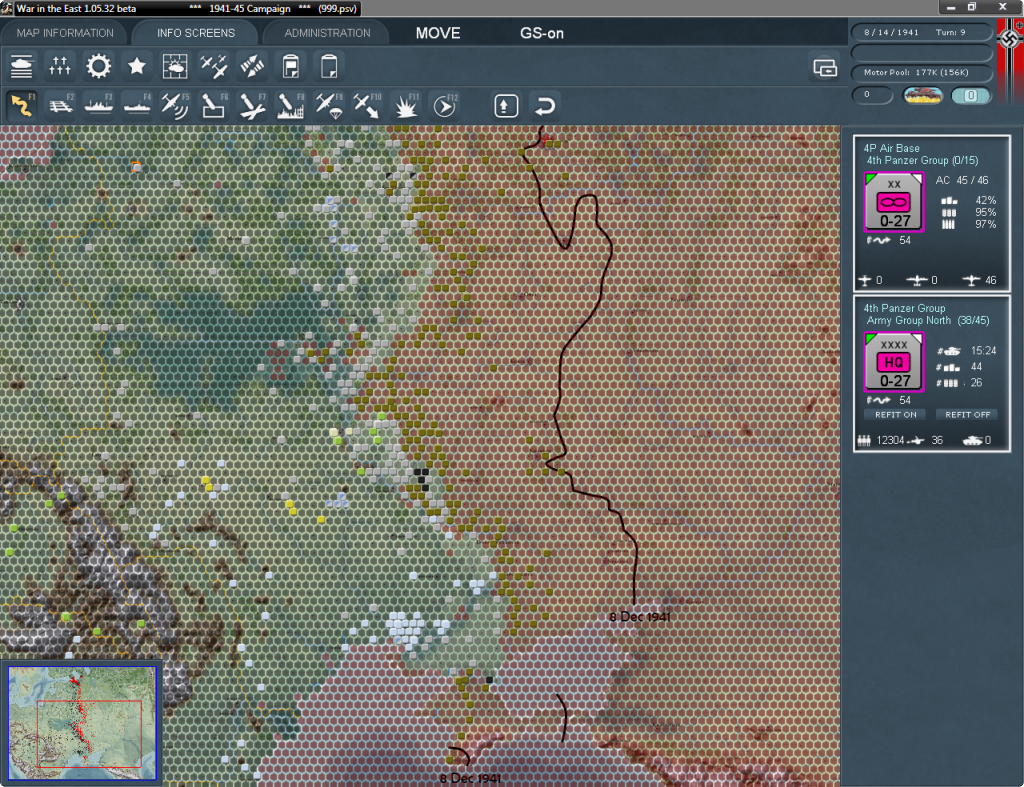Viewport: 1024px width, 787px height.
Task: Click the upload arrow box icon
Action: click(506, 106)
